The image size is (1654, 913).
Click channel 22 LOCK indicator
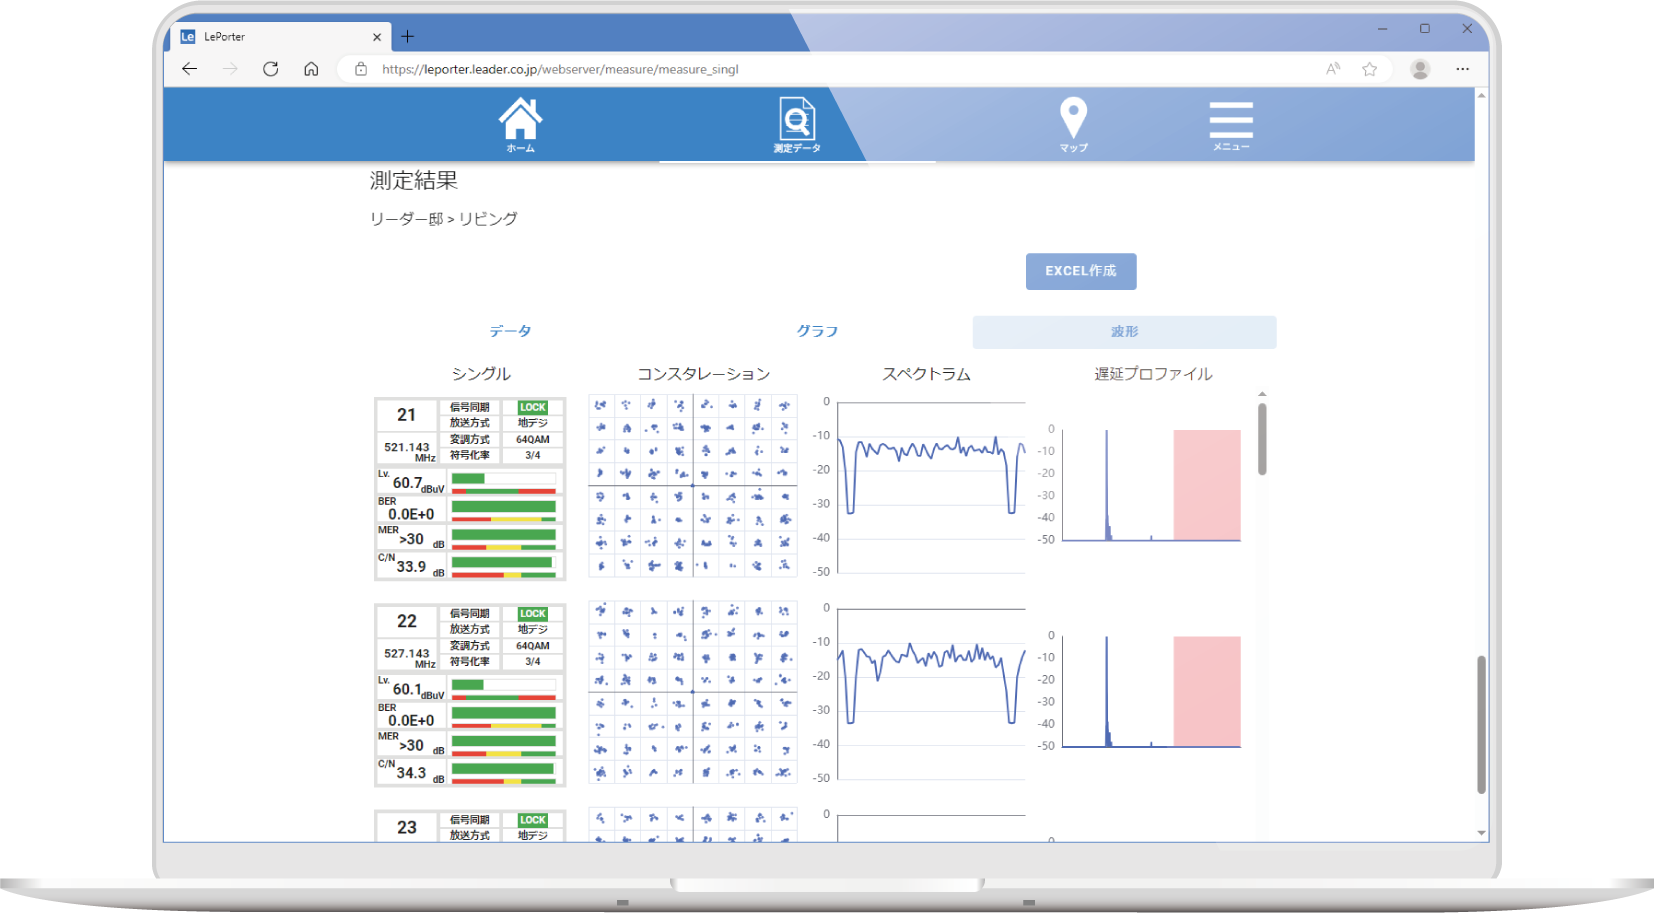(533, 613)
